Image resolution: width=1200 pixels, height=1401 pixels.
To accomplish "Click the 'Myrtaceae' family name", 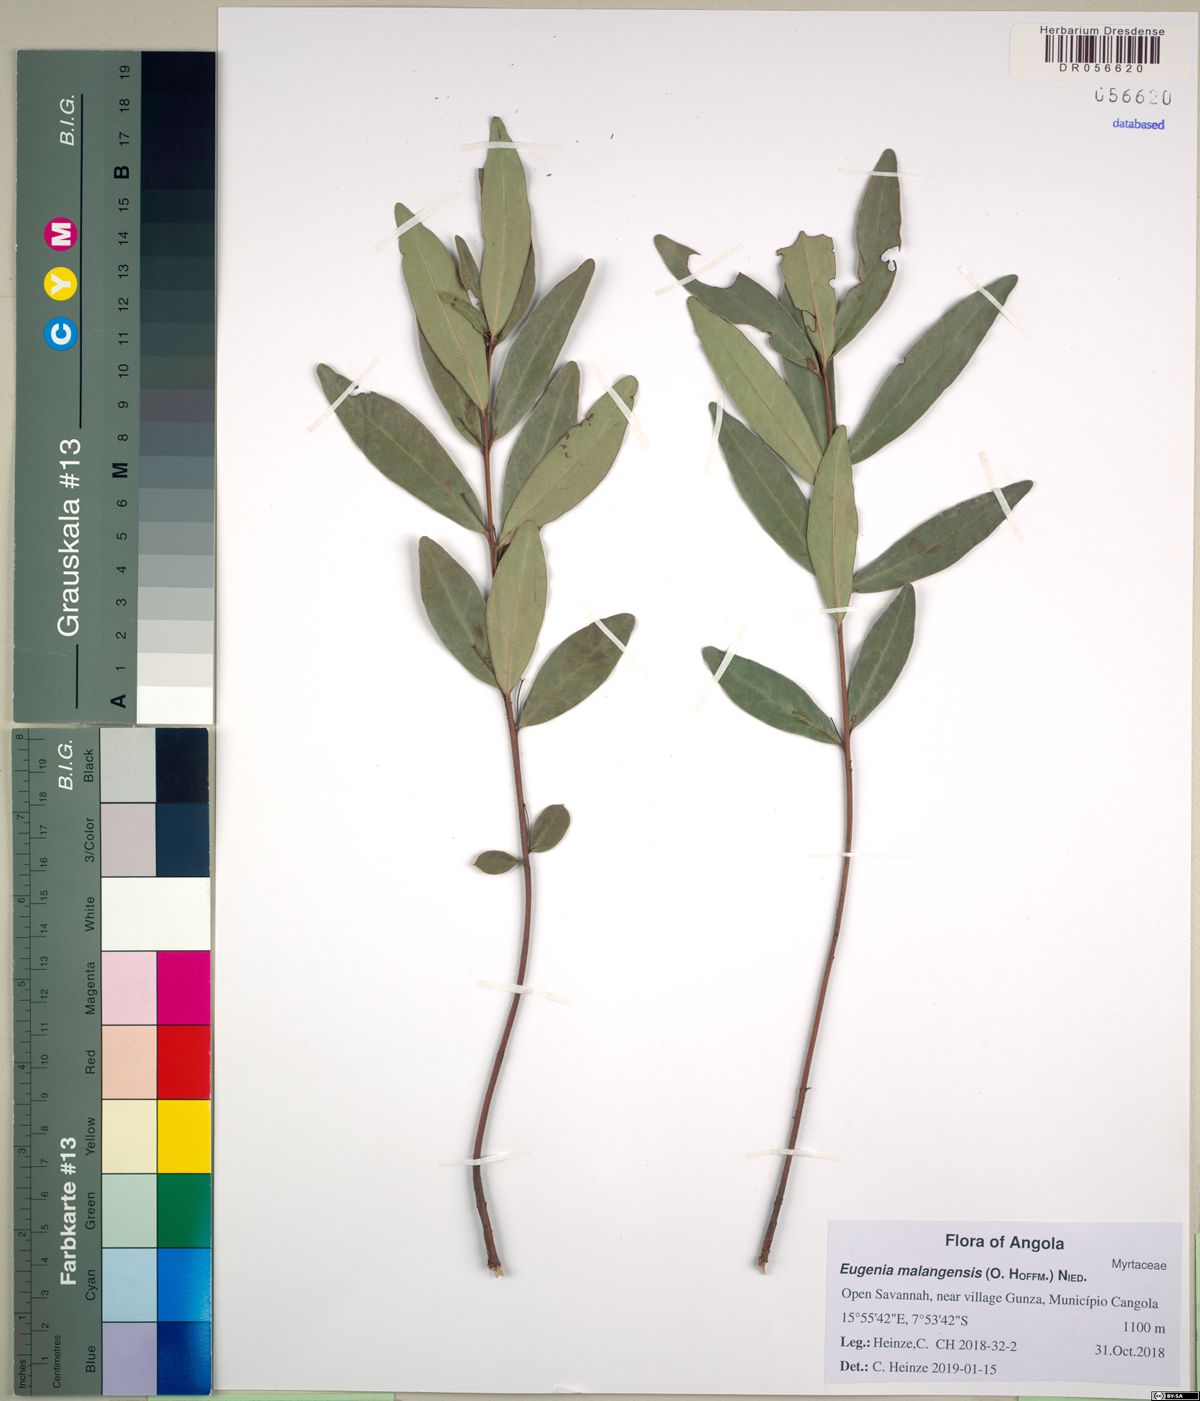I will click(1138, 1265).
